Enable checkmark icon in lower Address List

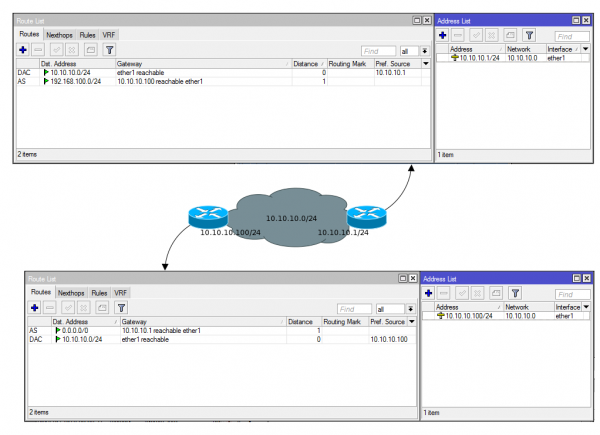(x=462, y=293)
